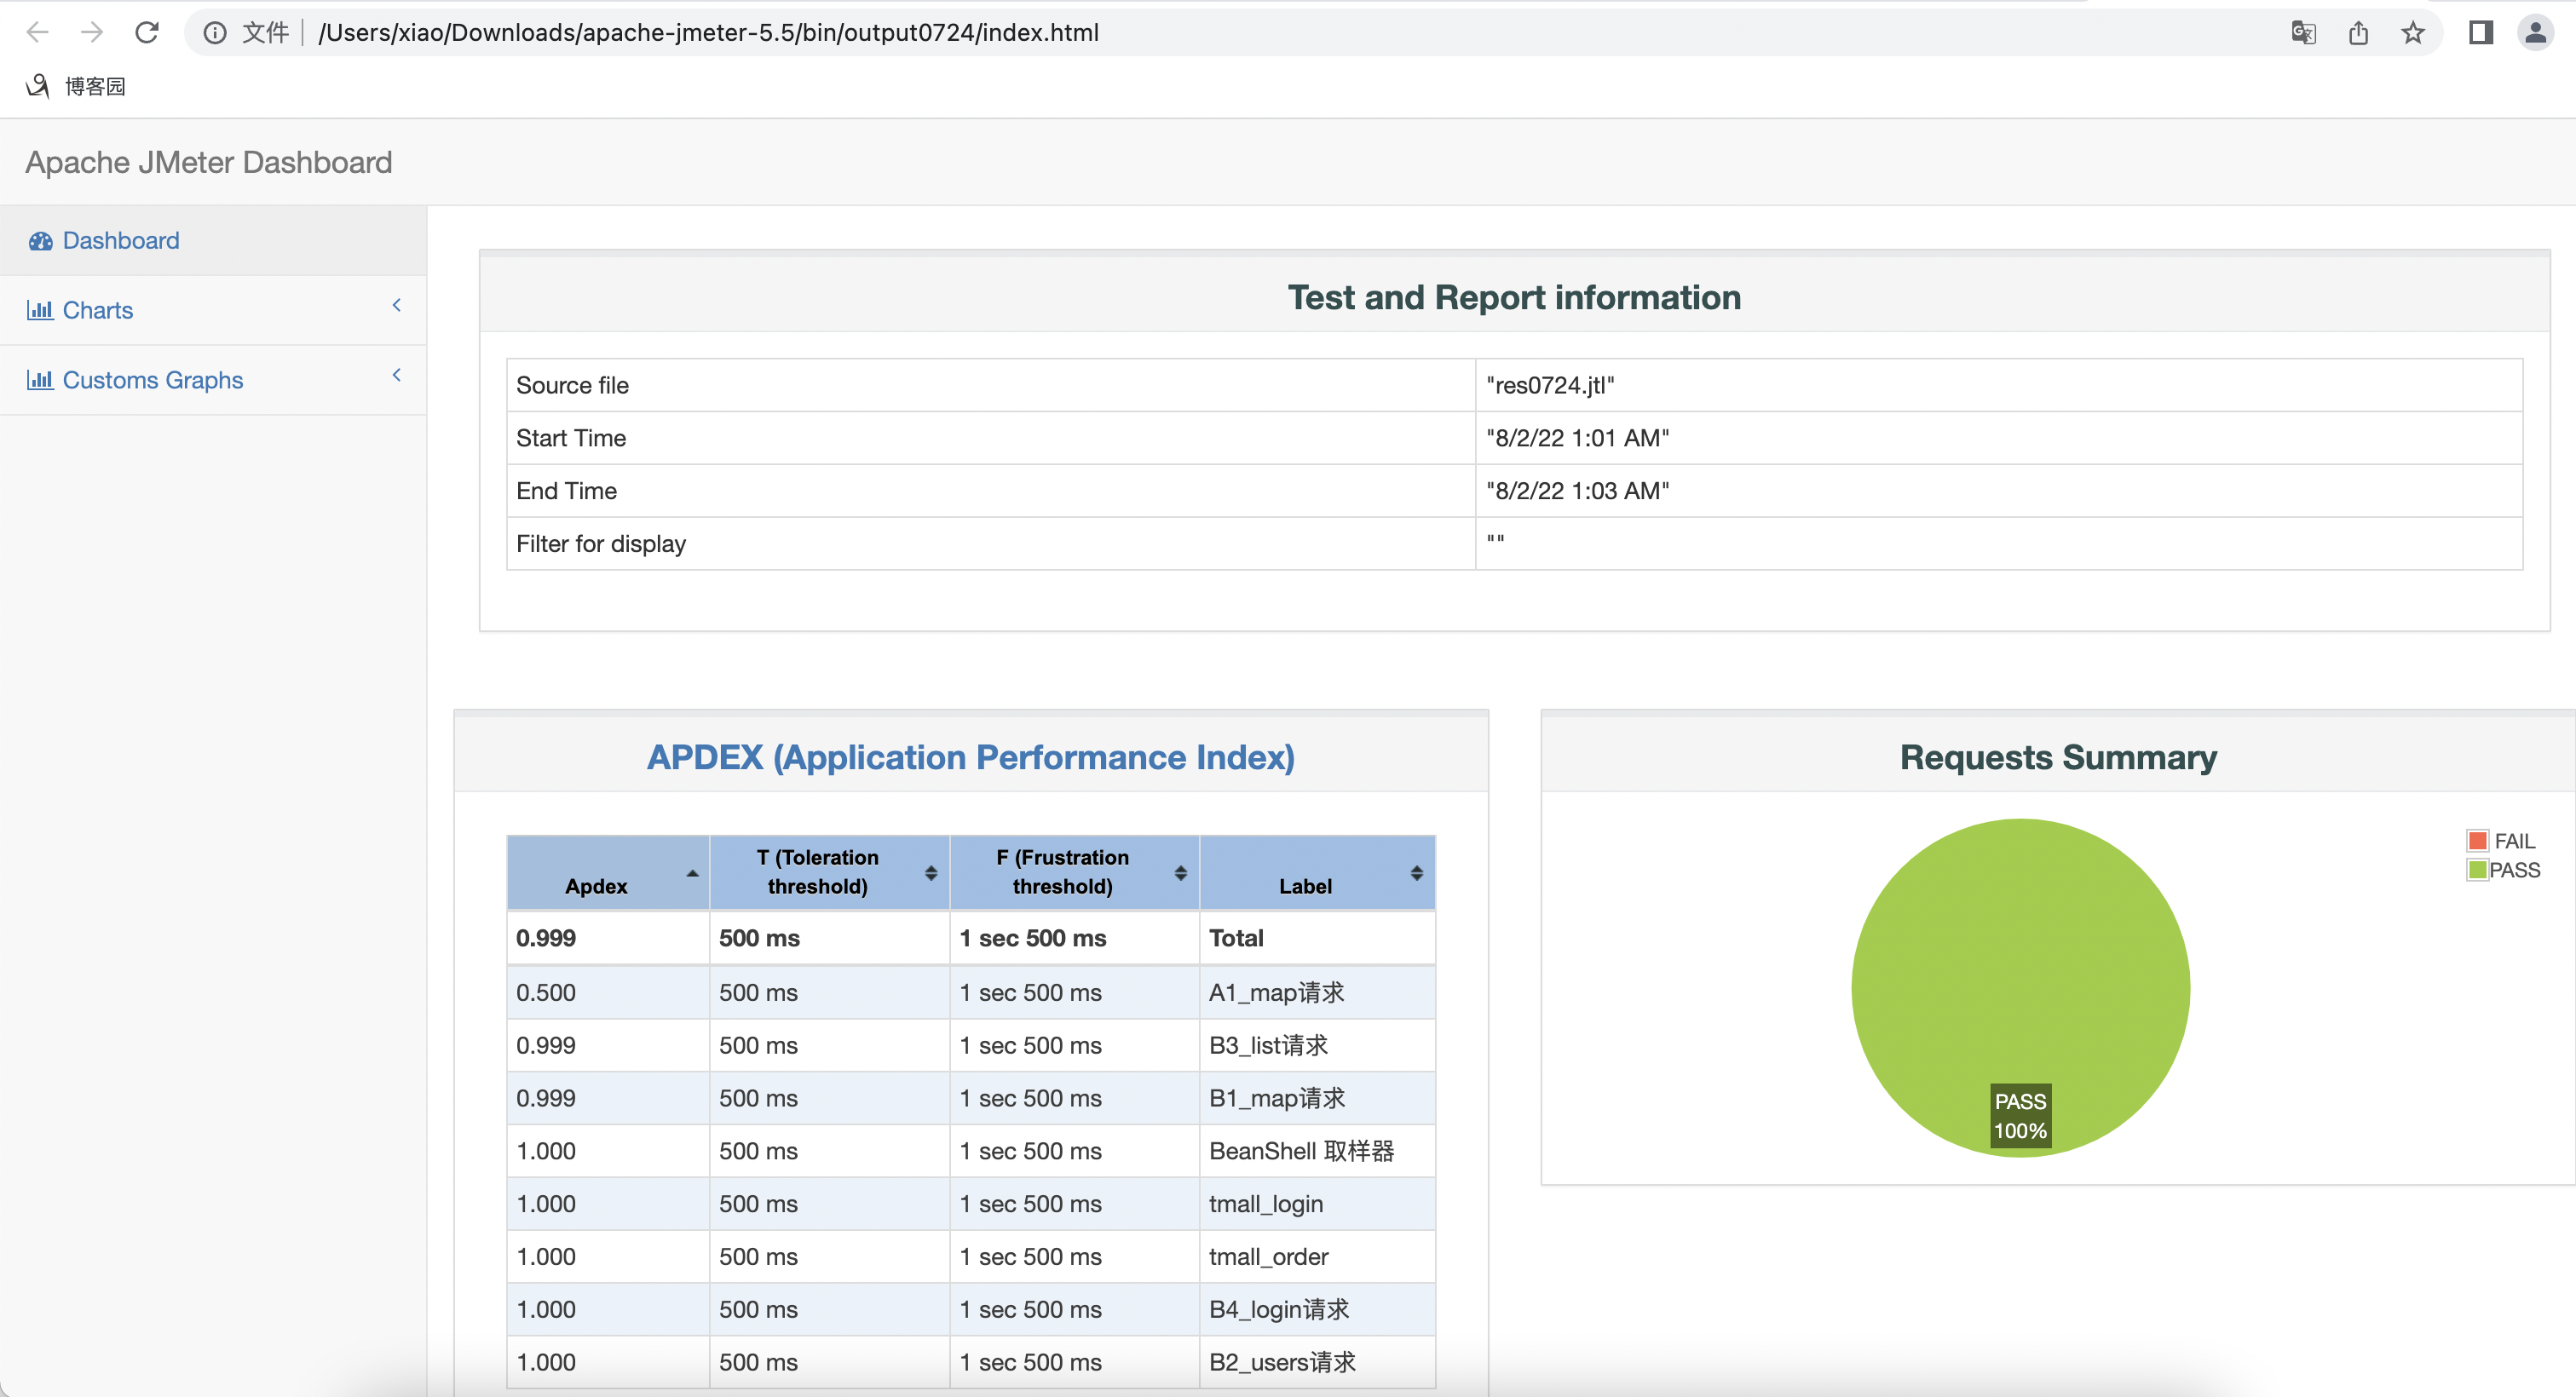The width and height of the screenshot is (2576, 1397).
Task: Bookmark this page with the star icon
Action: coord(2412,33)
